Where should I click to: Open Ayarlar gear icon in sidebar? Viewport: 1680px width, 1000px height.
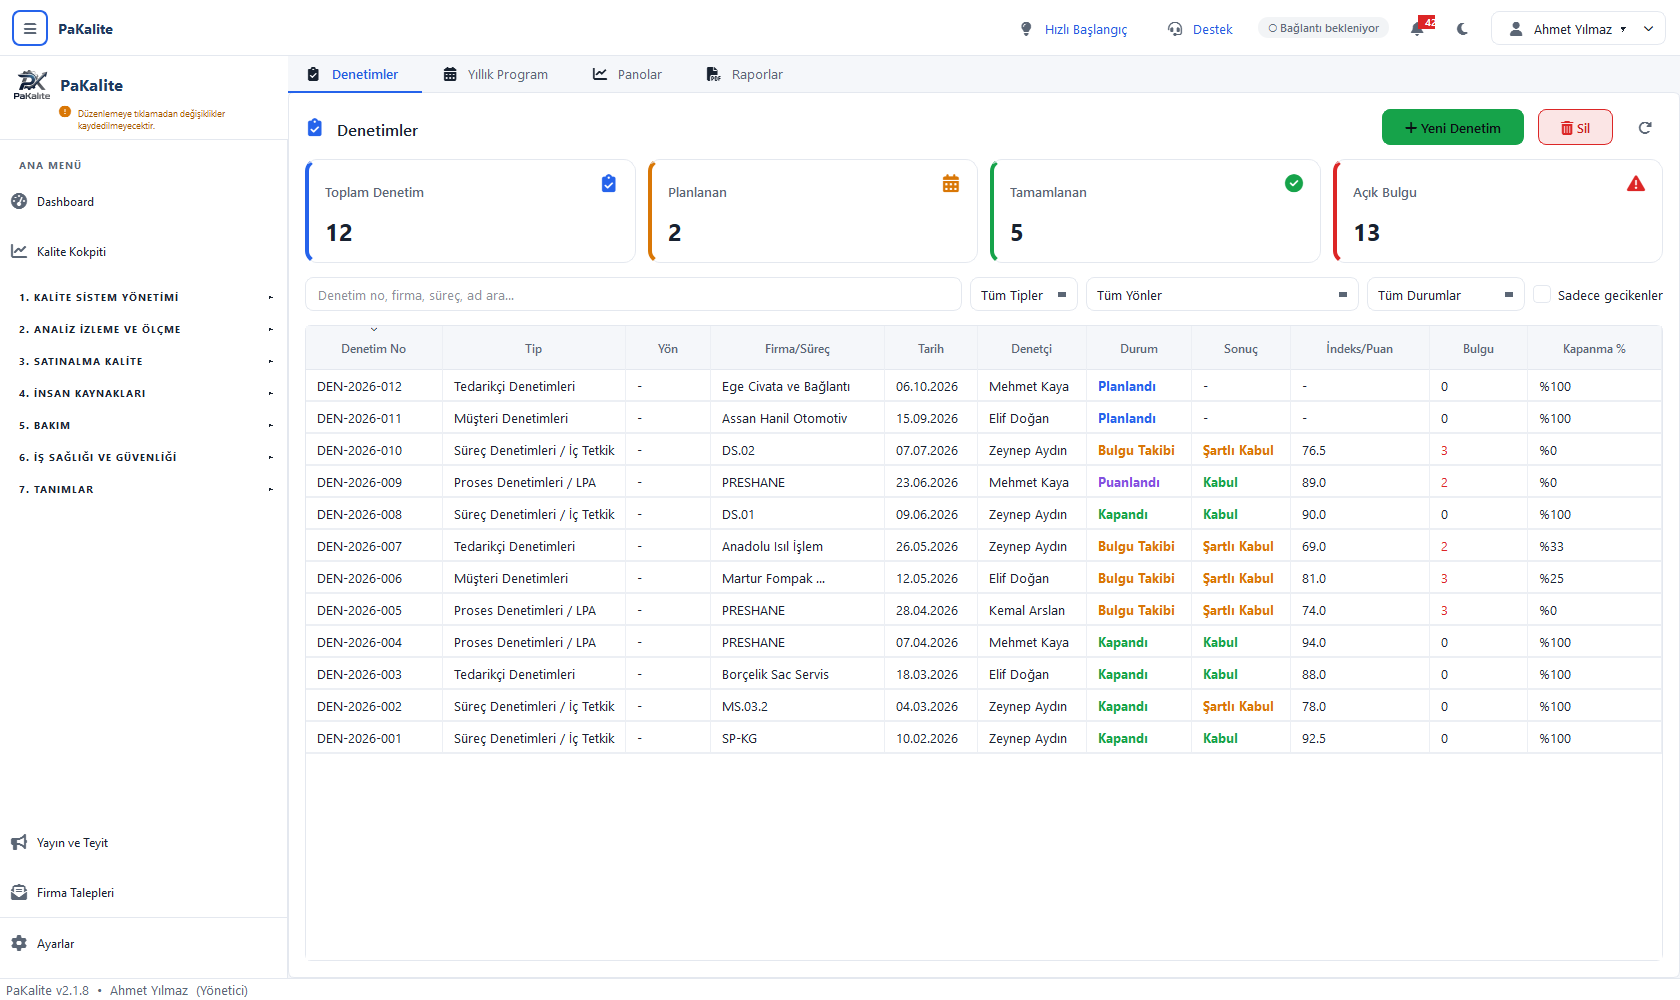19,943
